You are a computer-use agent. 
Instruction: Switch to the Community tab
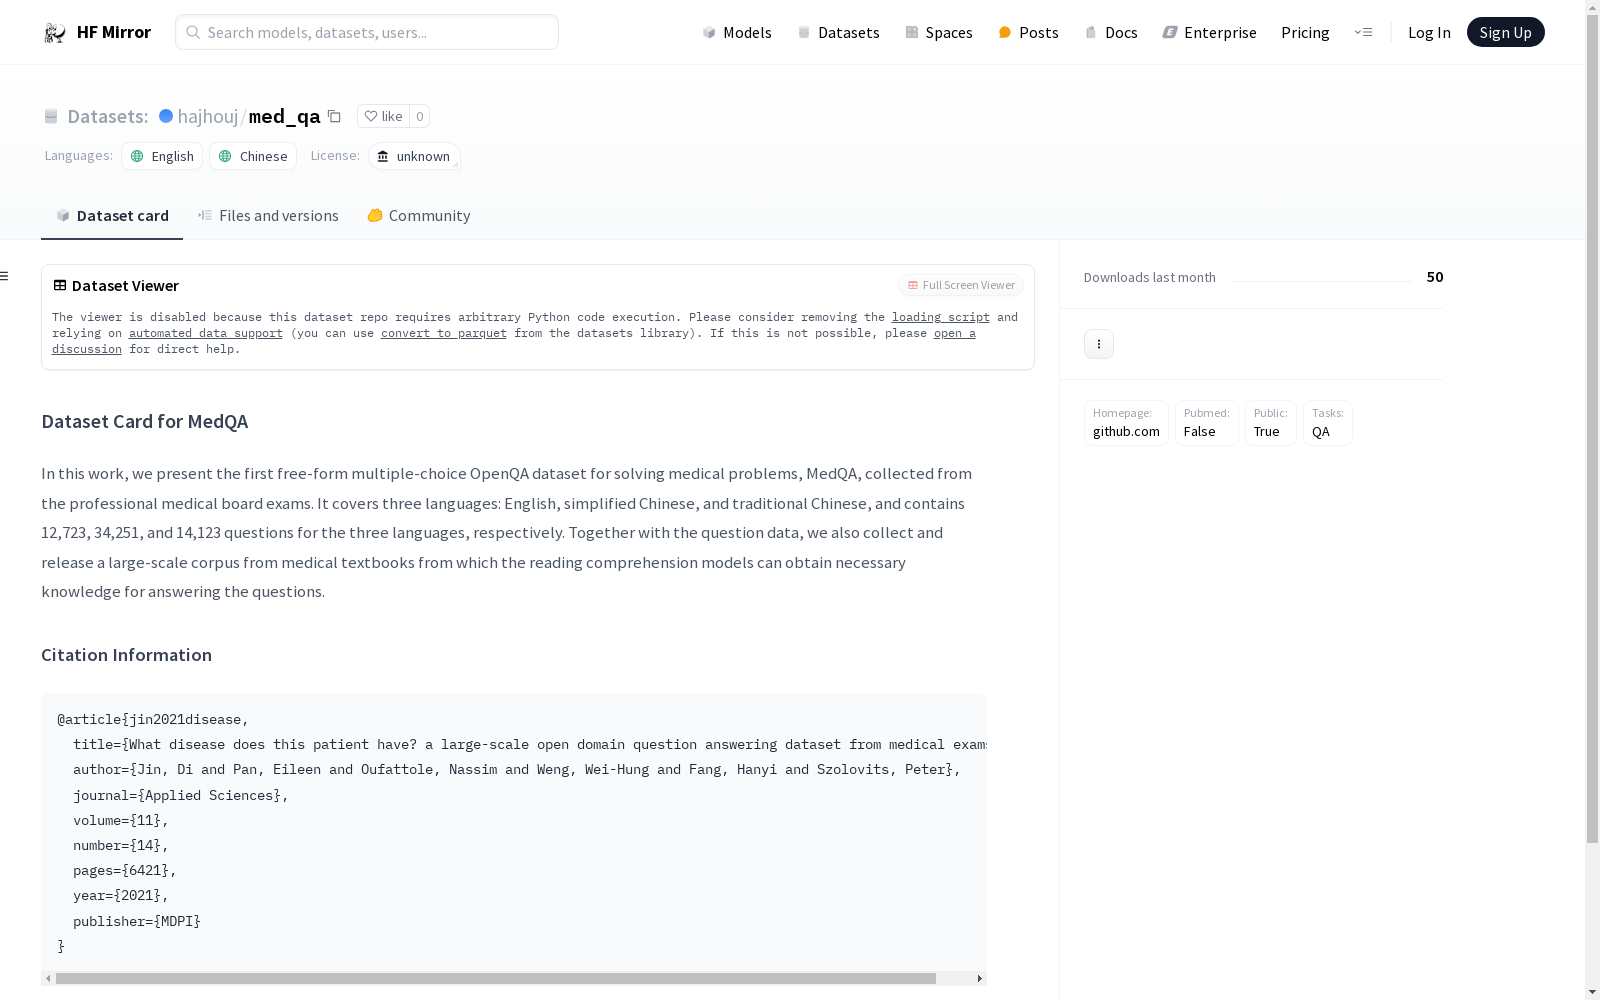point(418,215)
